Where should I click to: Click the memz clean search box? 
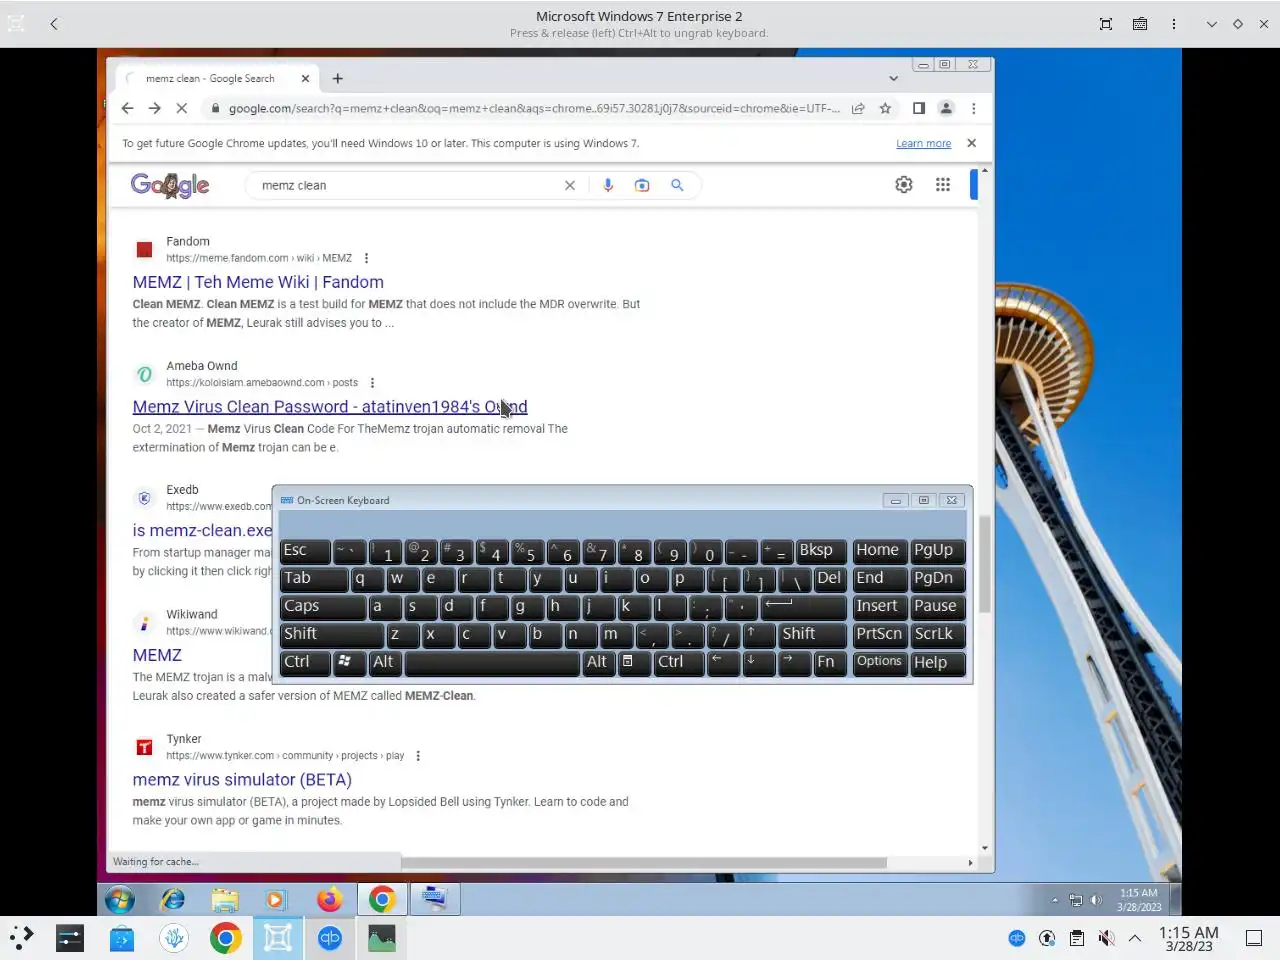(405, 185)
